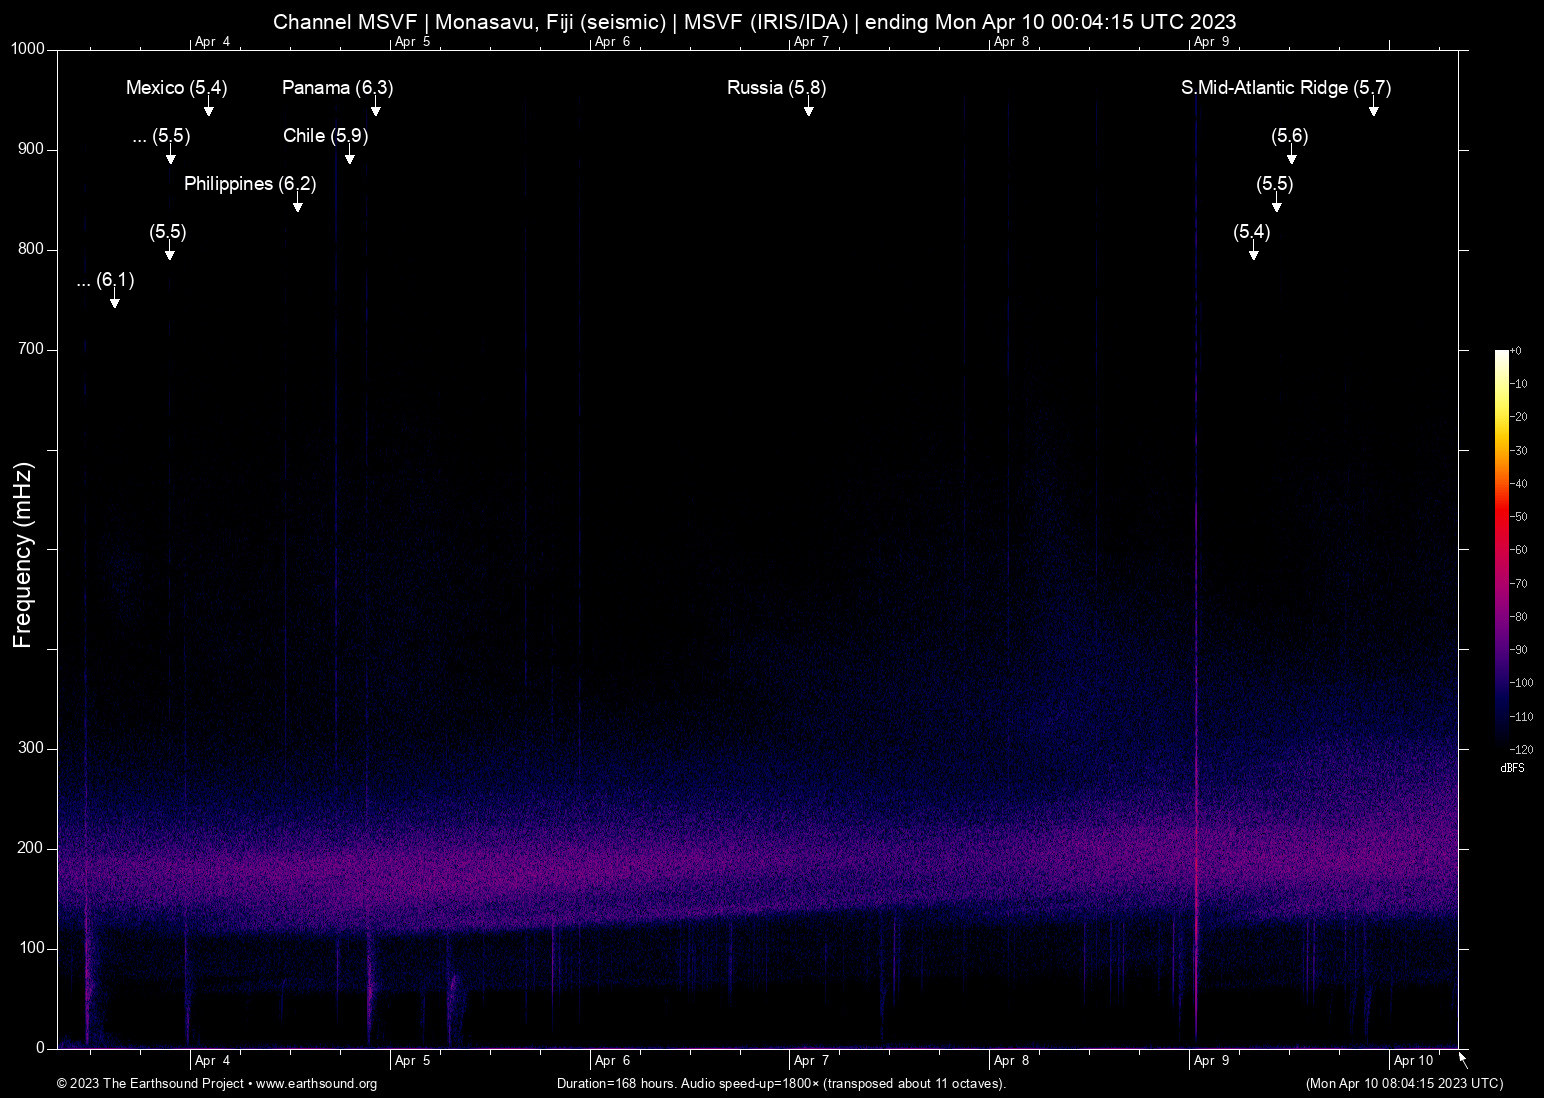Click arrow below S.Mid-Atlantic Ridge (5.7)
Viewport: 1544px width, 1098px height.
click(1373, 109)
